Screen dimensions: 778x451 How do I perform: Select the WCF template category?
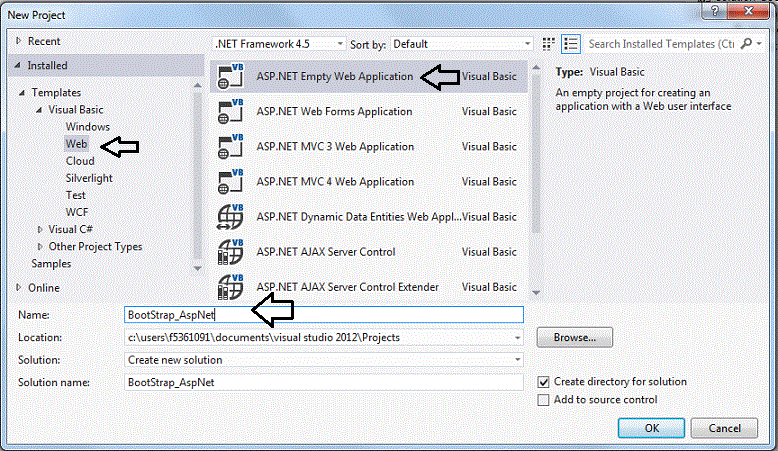point(77,212)
